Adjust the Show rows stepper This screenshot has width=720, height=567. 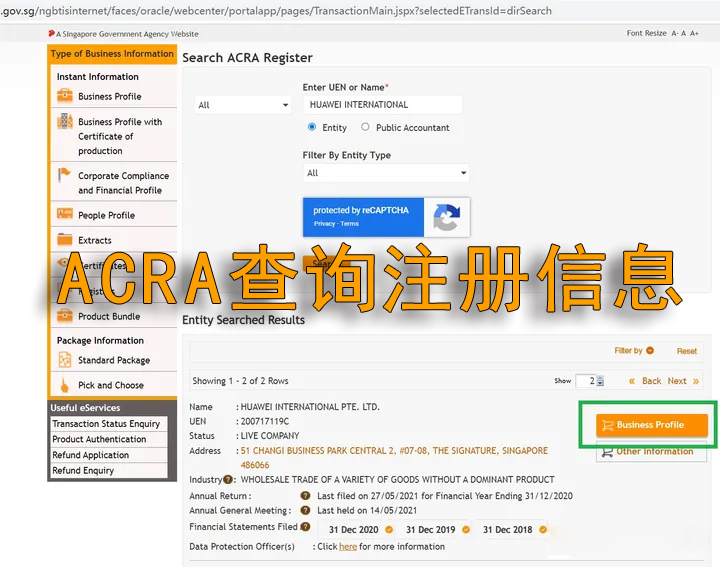[600, 381]
